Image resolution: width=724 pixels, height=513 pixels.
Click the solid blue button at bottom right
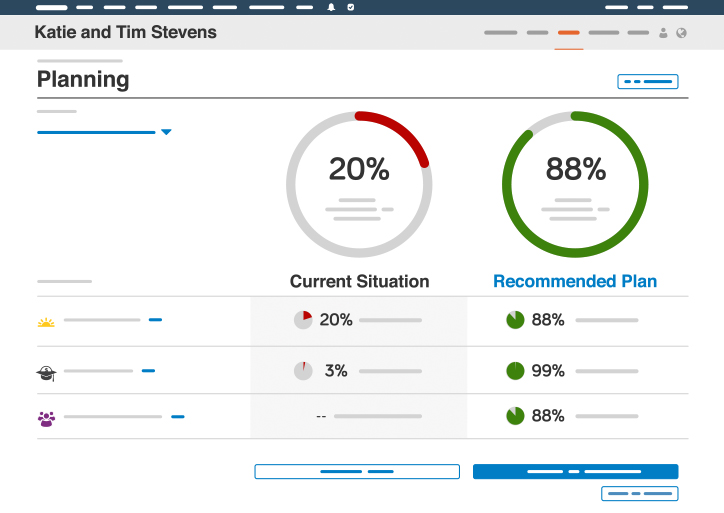tap(575, 471)
